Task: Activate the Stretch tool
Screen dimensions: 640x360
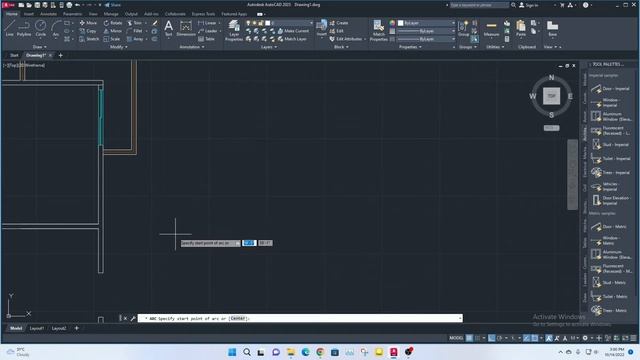Action: point(89,39)
